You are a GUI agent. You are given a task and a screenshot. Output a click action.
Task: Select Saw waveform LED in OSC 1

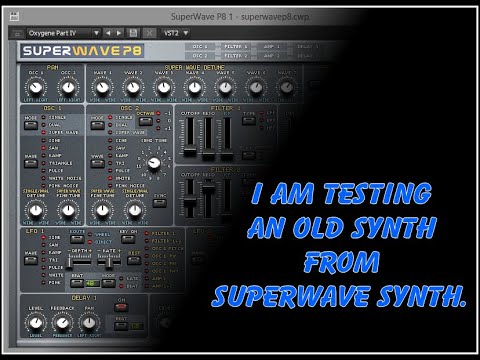(x=43, y=148)
